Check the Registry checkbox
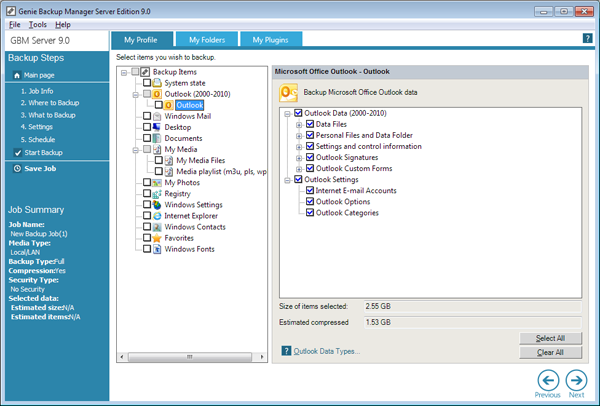 tap(147, 194)
